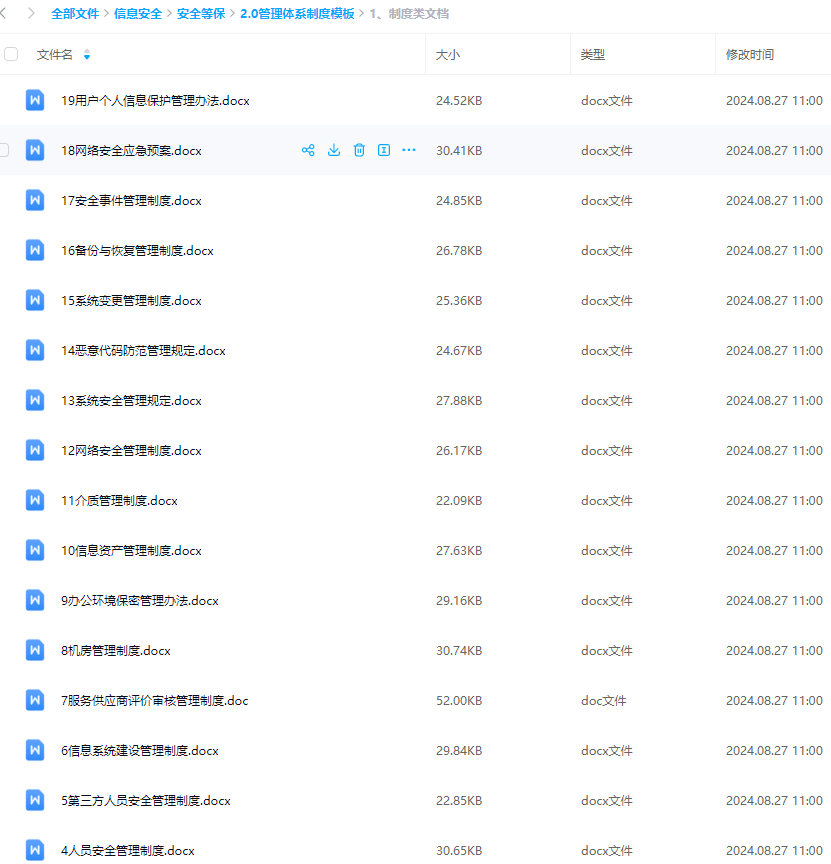Click the Word icon of 6信息系统建设管理制度.docx
Screen dimensions: 831x864
tap(35, 750)
